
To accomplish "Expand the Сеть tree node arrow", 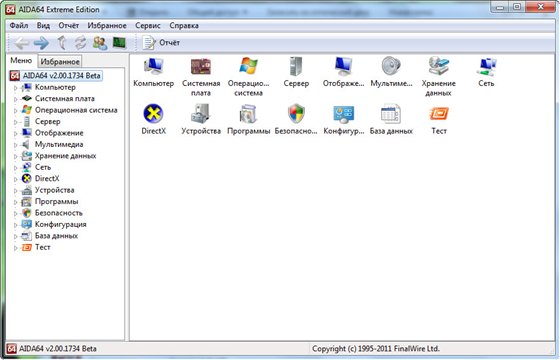I will click(x=15, y=168).
